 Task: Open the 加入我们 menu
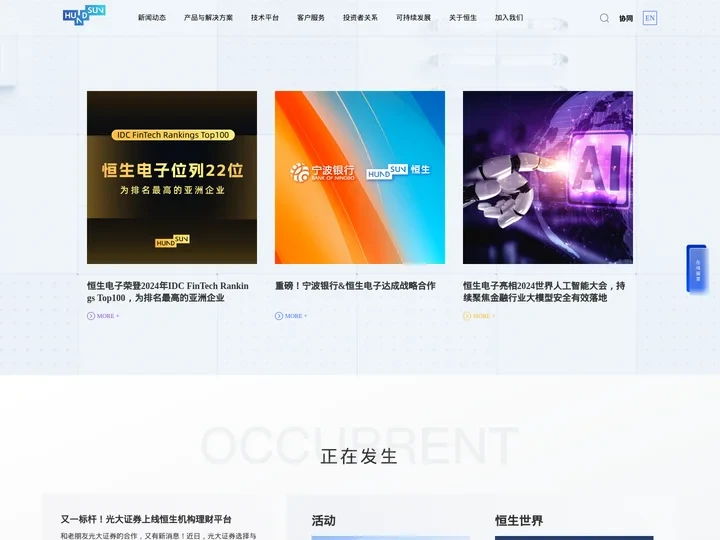click(x=509, y=17)
